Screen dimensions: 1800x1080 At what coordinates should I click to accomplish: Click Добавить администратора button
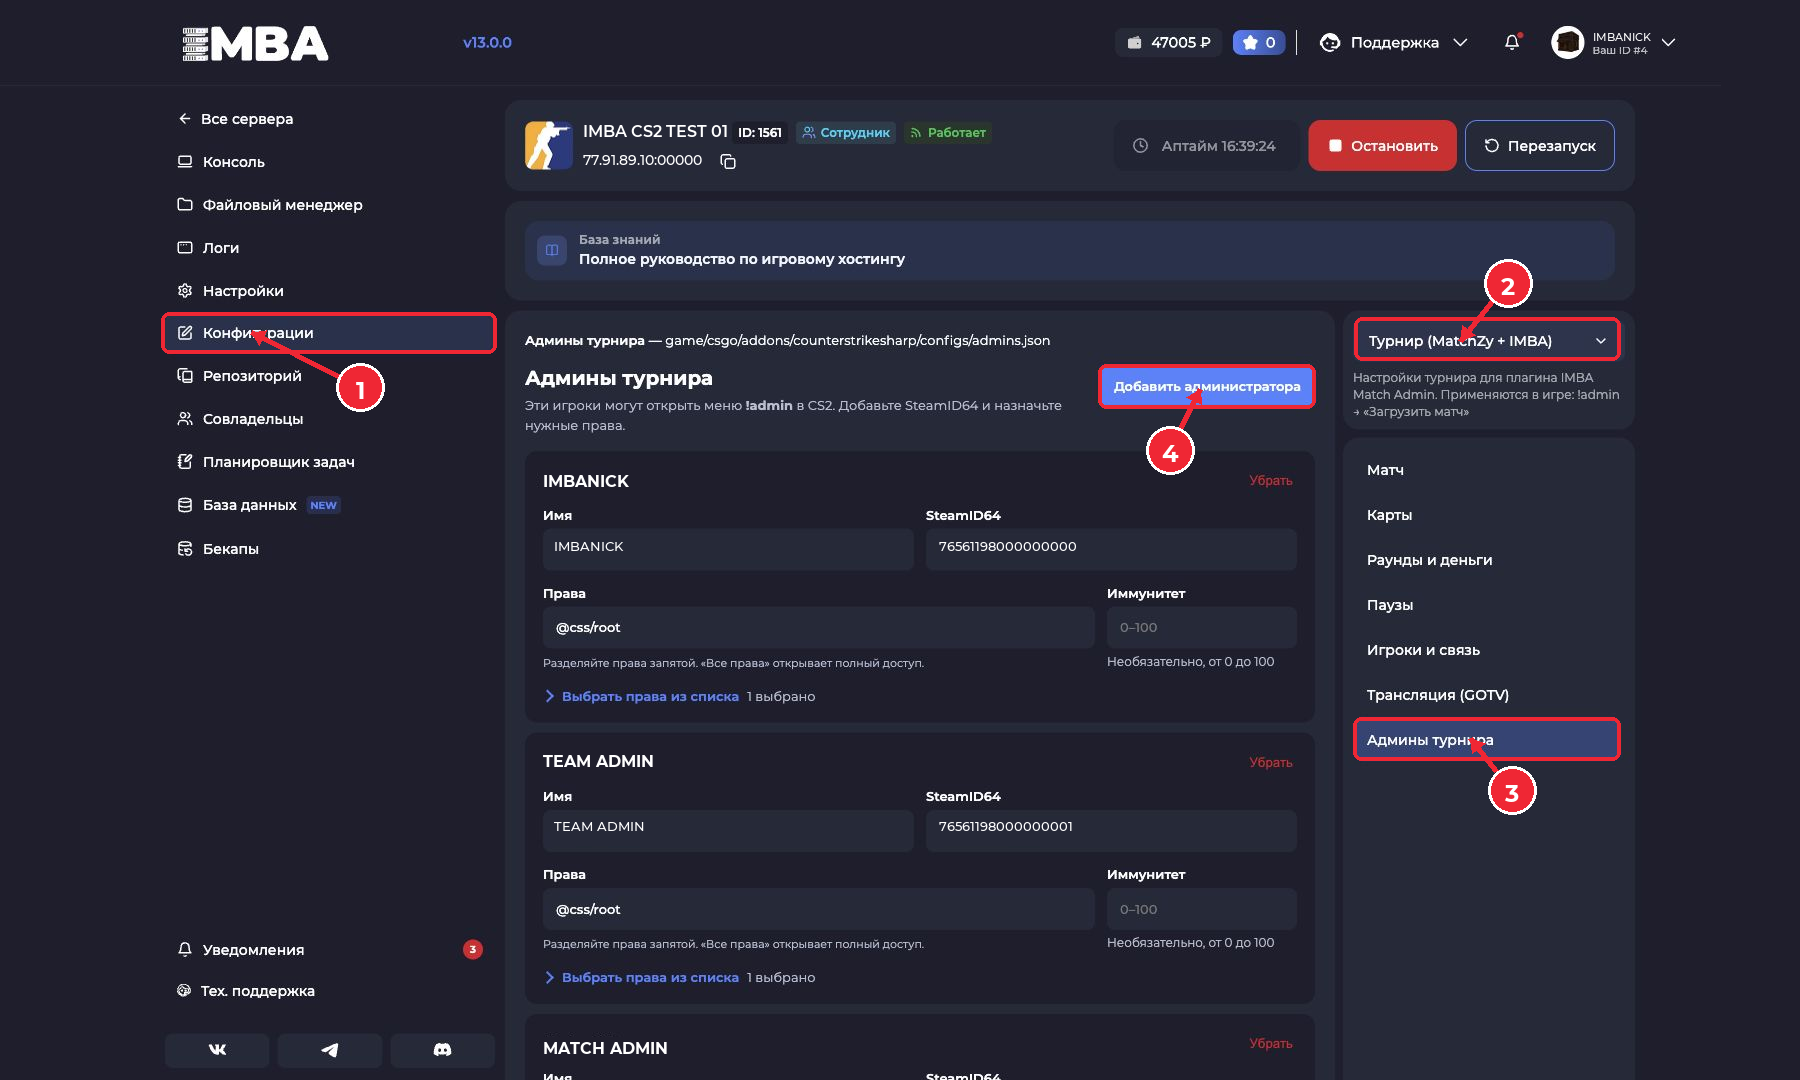[1207, 387]
